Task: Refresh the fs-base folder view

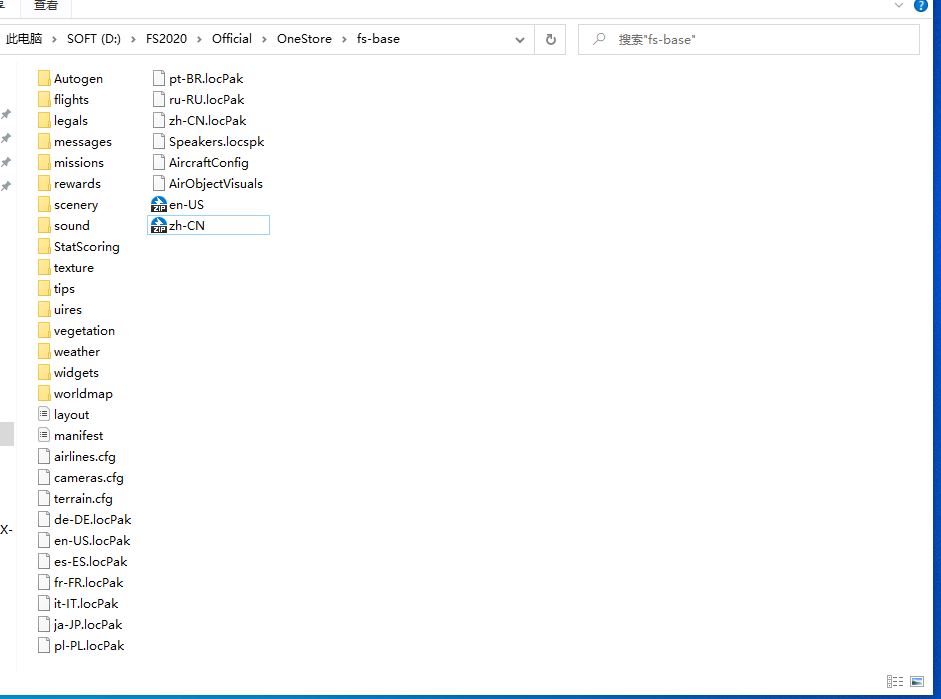Action: tap(550, 40)
